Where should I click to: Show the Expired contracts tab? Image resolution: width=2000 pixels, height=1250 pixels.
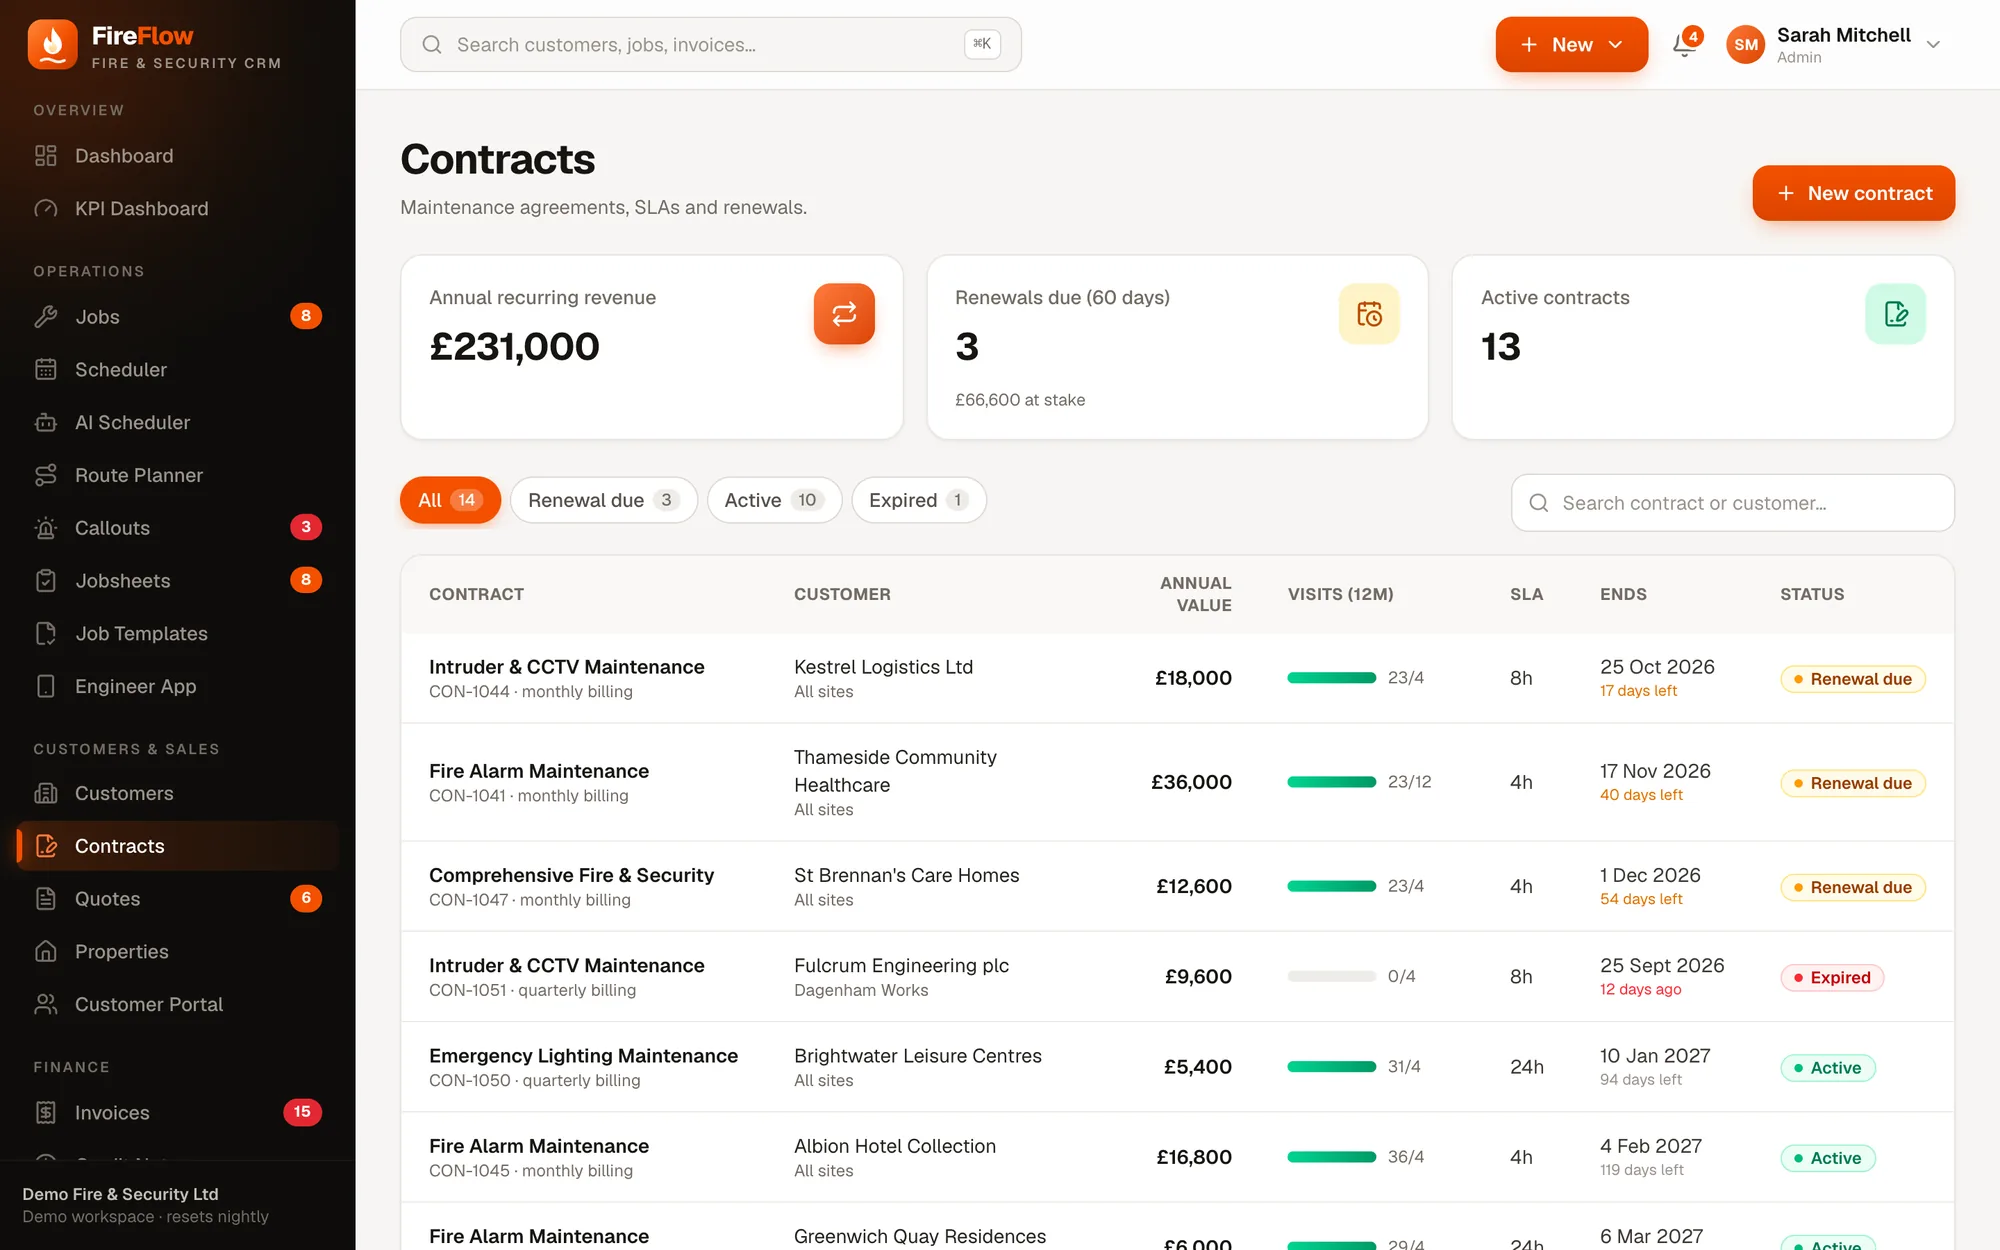(x=918, y=500)
